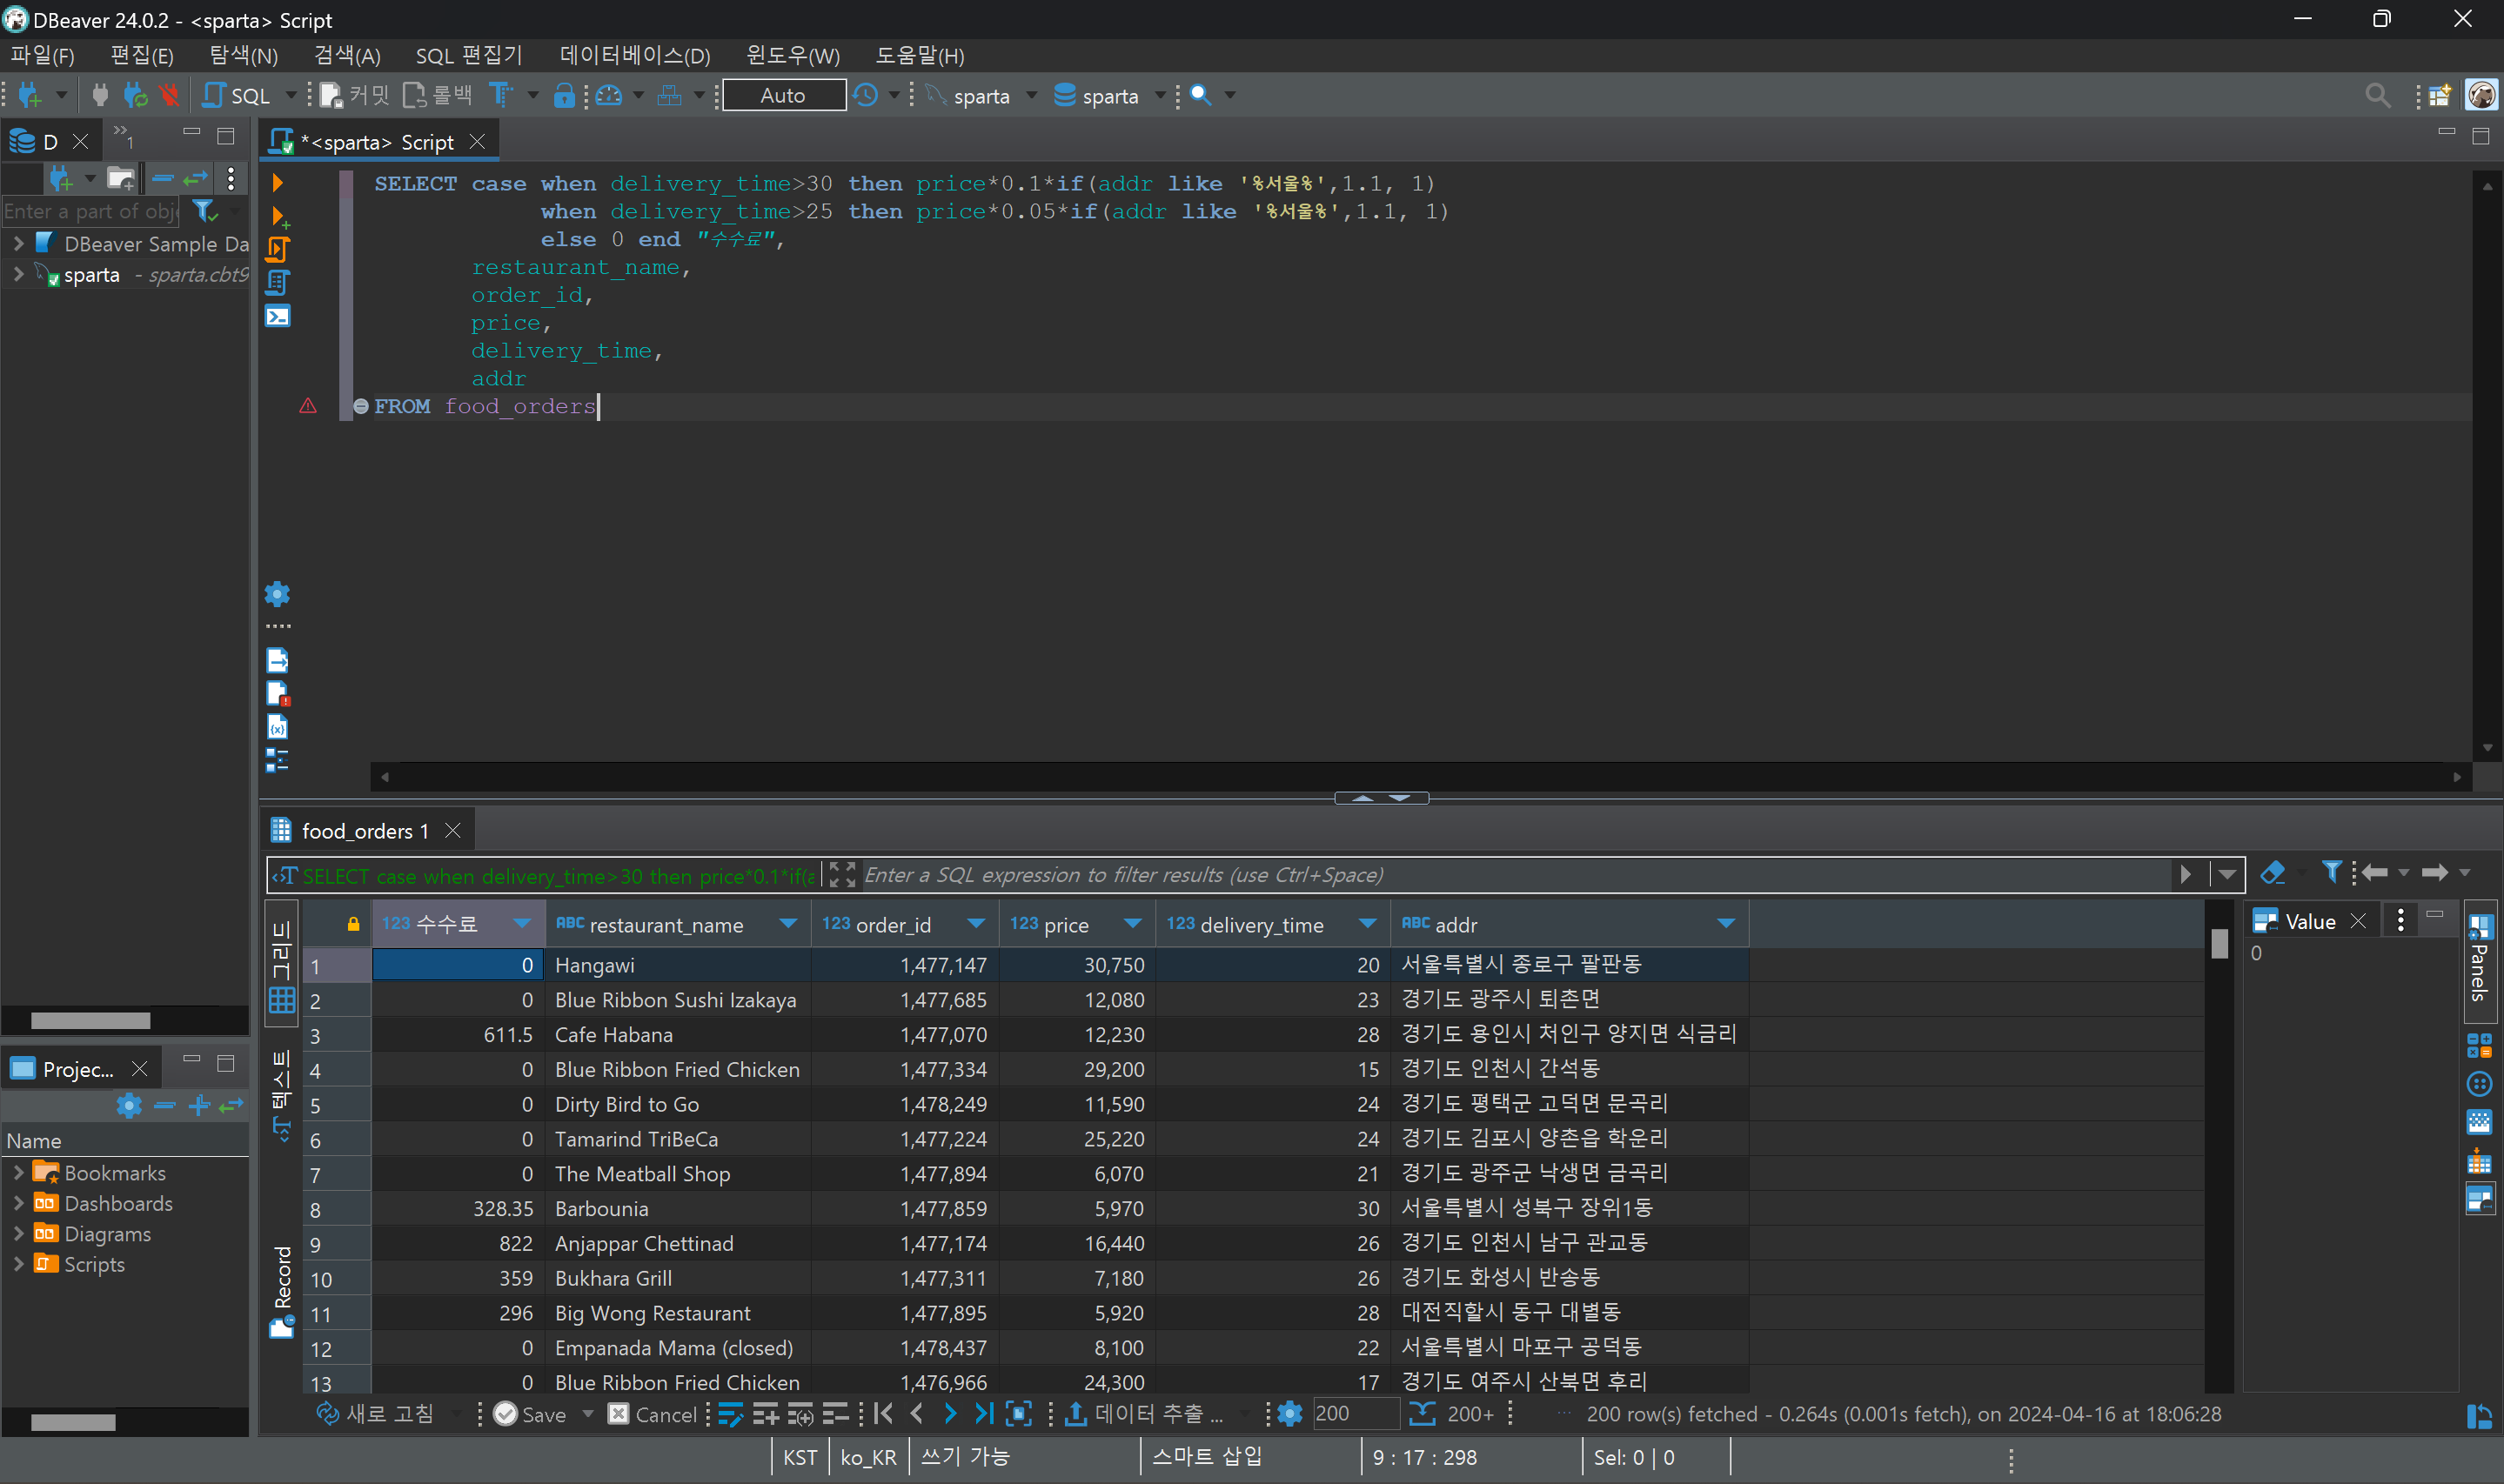
Task: Expand the sparta connection tree node
Action: coord(18,274)
